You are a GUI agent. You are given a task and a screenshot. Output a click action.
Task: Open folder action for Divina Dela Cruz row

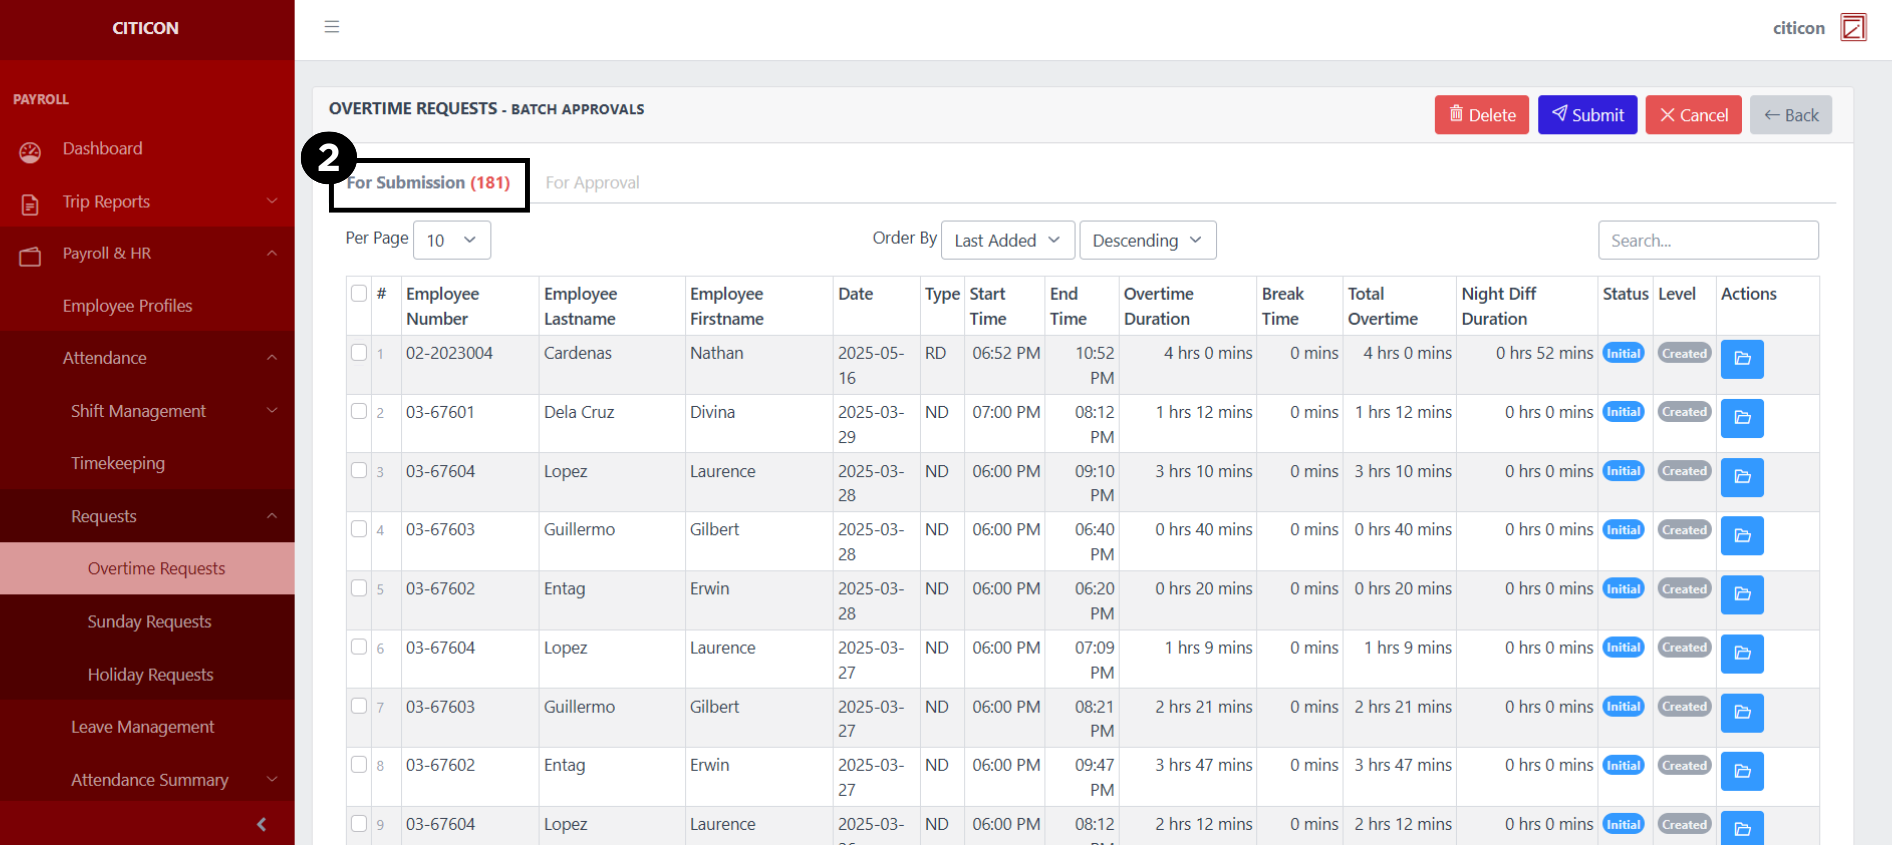1741,418
